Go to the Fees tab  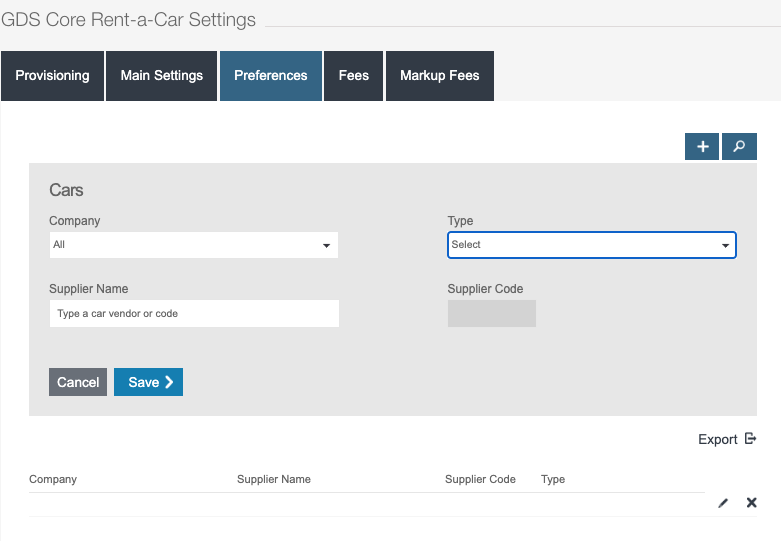354,76
